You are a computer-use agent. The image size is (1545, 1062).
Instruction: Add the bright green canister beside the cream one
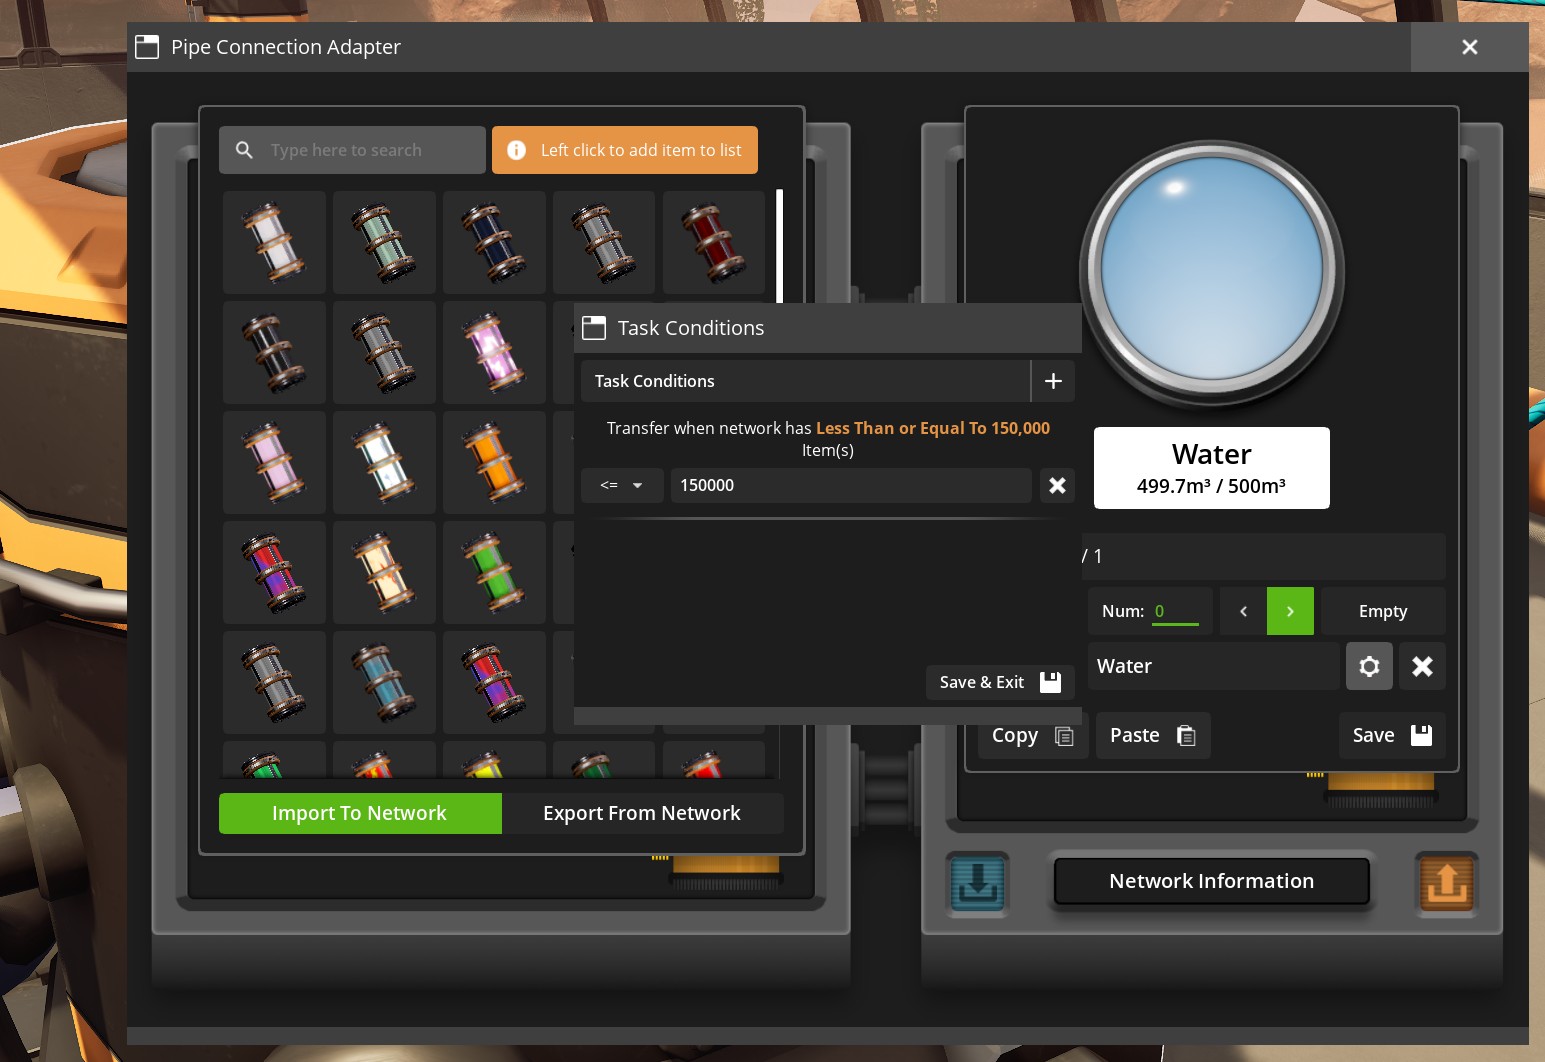click(x=494, y=572)
